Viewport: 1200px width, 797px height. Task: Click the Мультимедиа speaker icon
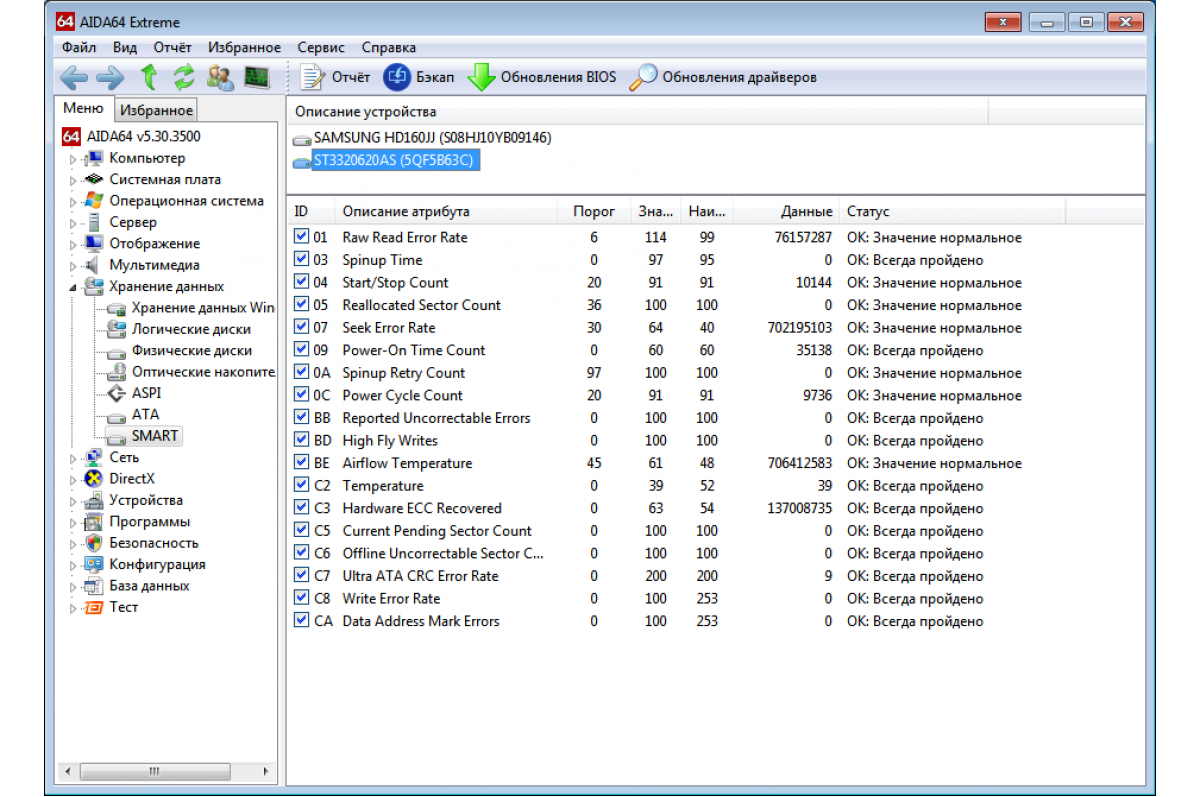(94, 265)
